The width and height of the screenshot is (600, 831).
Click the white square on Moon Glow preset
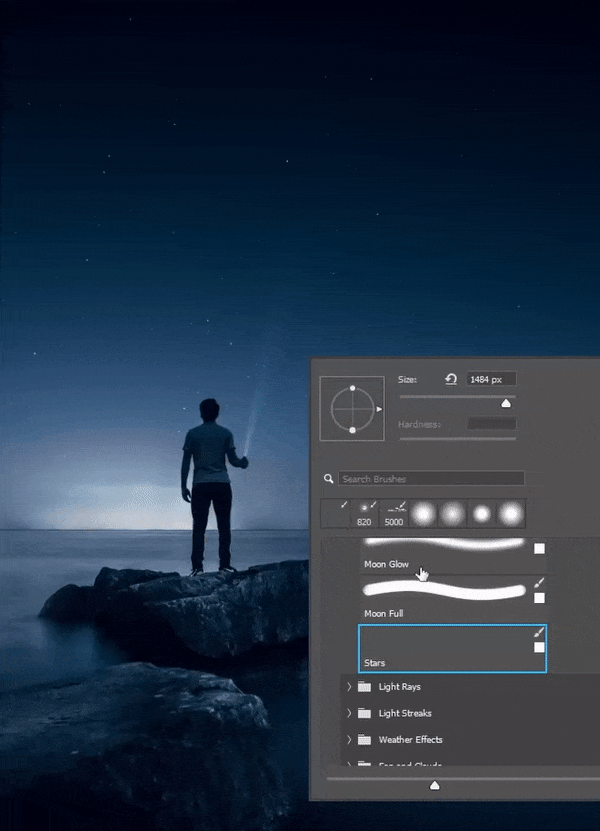click(x=539, y=548)
